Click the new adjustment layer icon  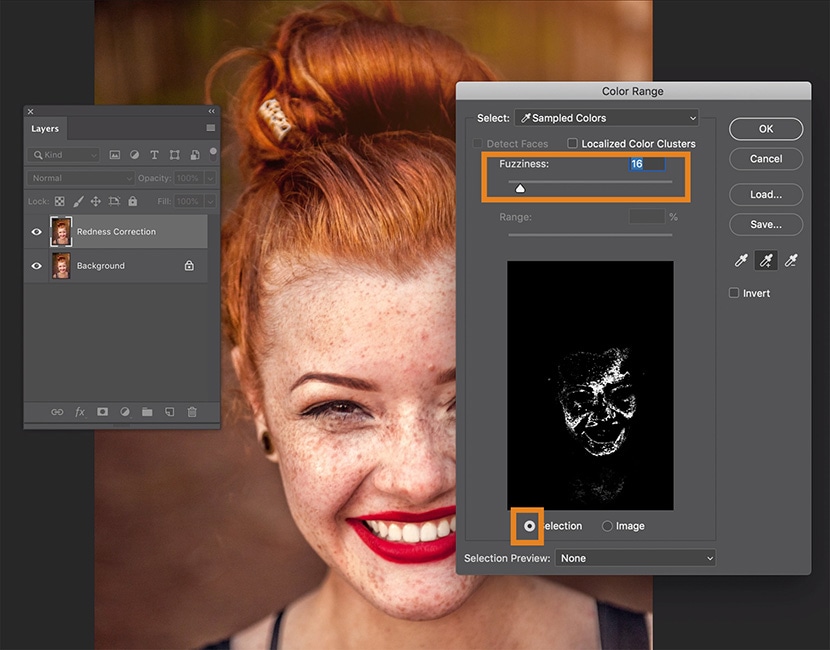[125, 412]
